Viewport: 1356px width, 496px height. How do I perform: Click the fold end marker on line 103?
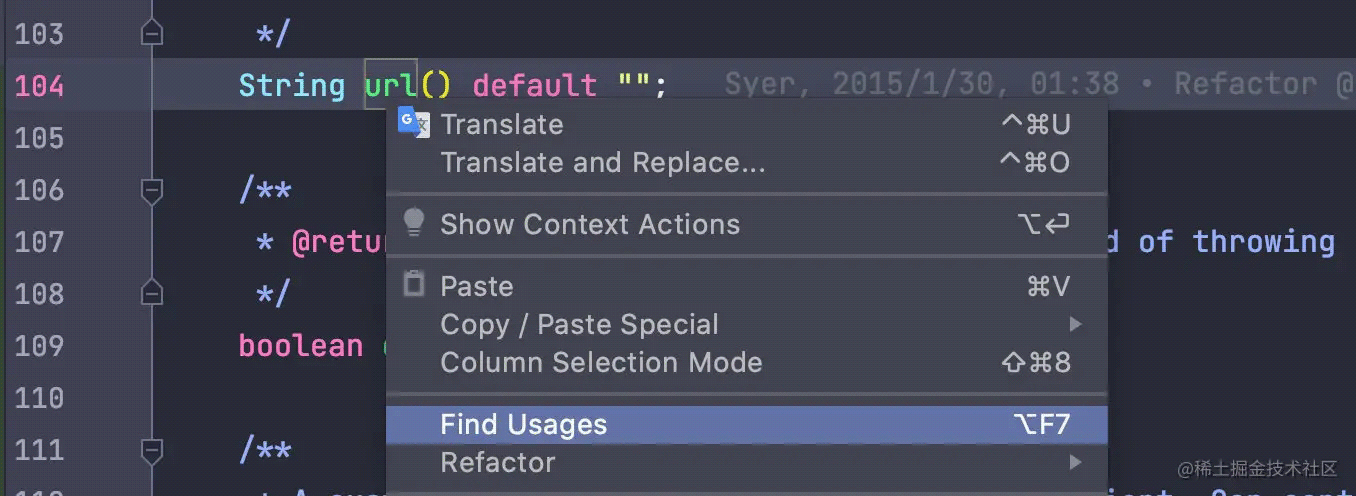pyautogui.click(x=152, y=34)
